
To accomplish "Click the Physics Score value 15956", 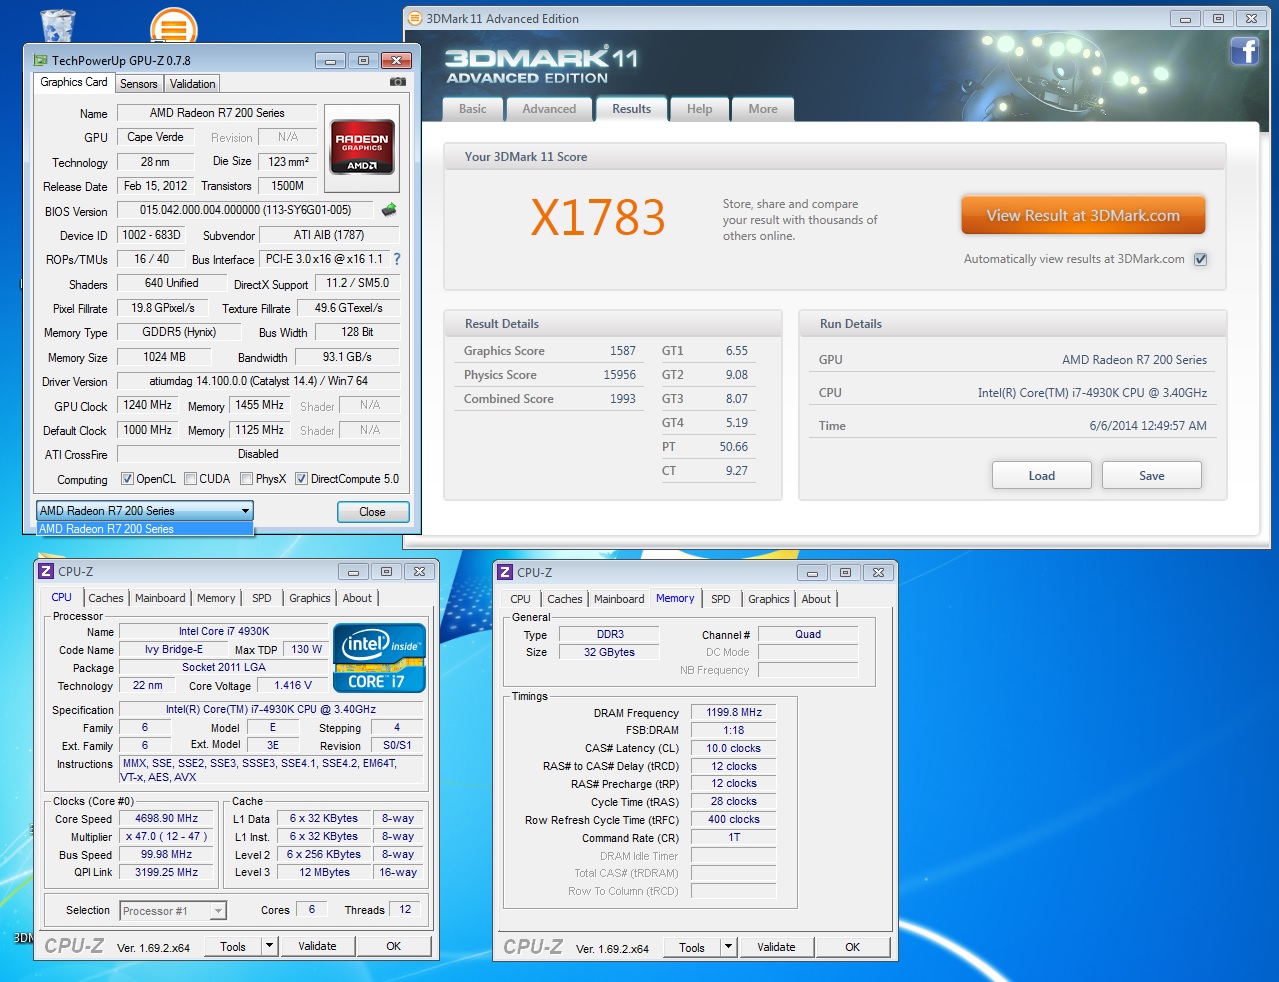I will [x=620, y=375].
